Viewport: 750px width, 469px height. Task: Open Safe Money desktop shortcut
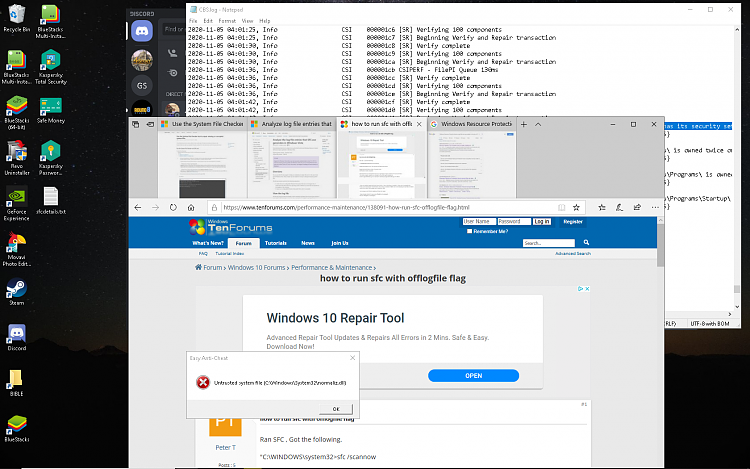pos(50,110)
